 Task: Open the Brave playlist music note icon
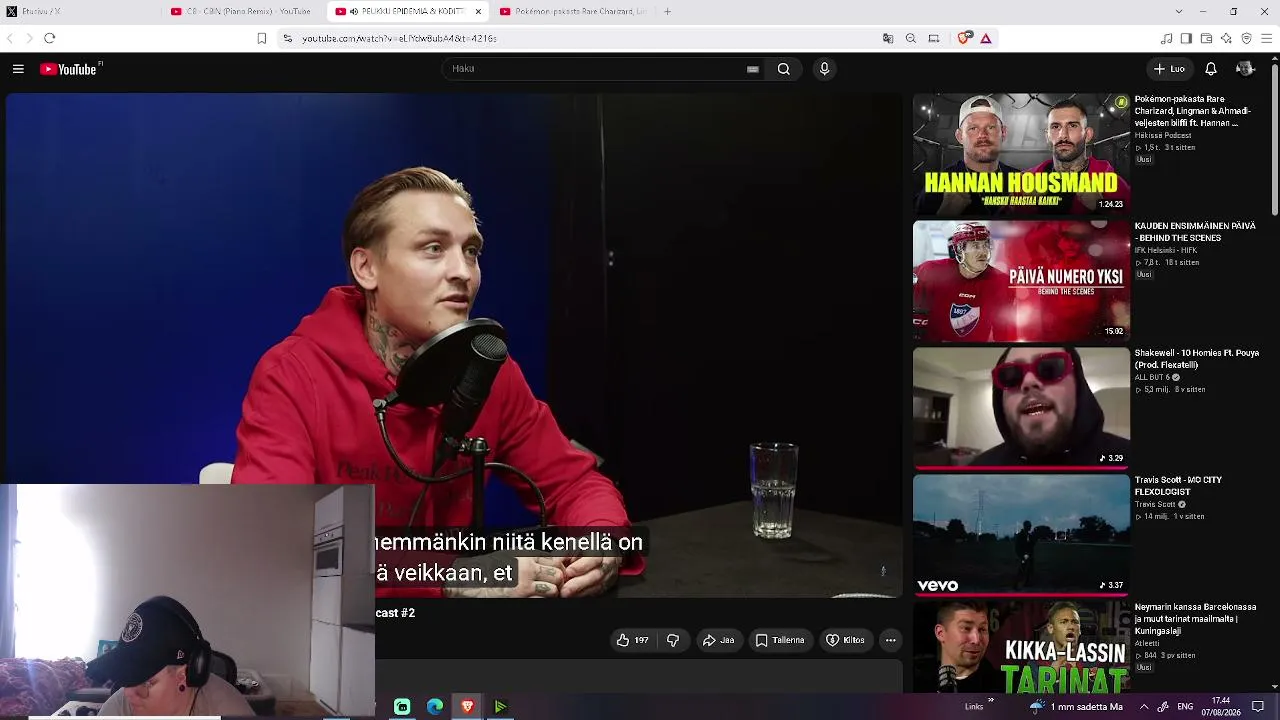pyautogui.click(x=1166, y=38)
